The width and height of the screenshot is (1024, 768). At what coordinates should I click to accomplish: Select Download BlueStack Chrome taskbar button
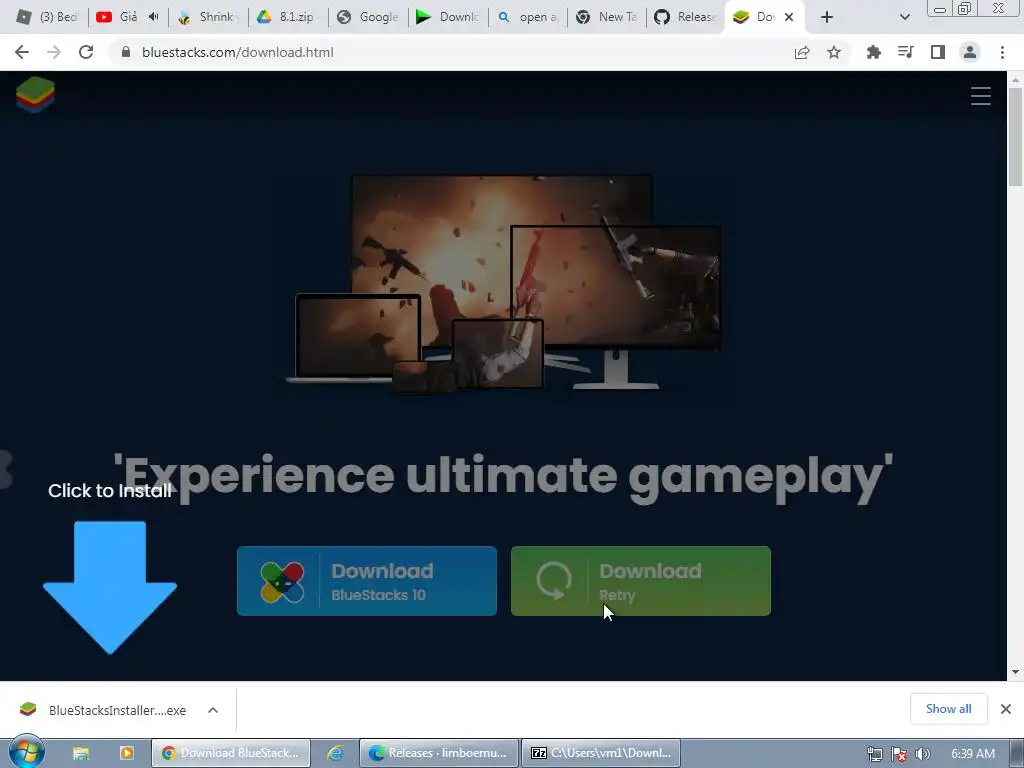[x=231, y=753]
